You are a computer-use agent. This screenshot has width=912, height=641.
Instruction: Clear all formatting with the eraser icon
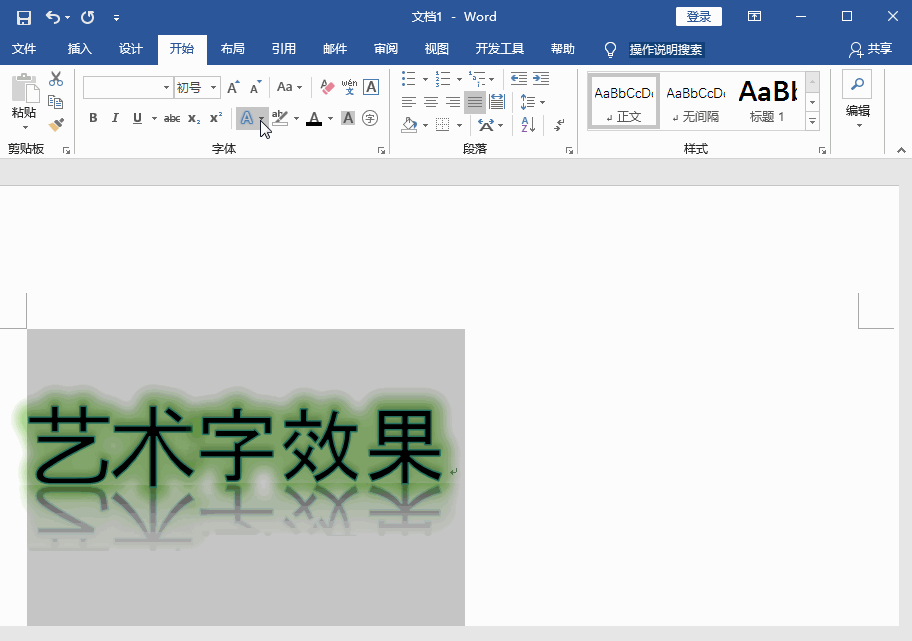click(x=326, y=88)
